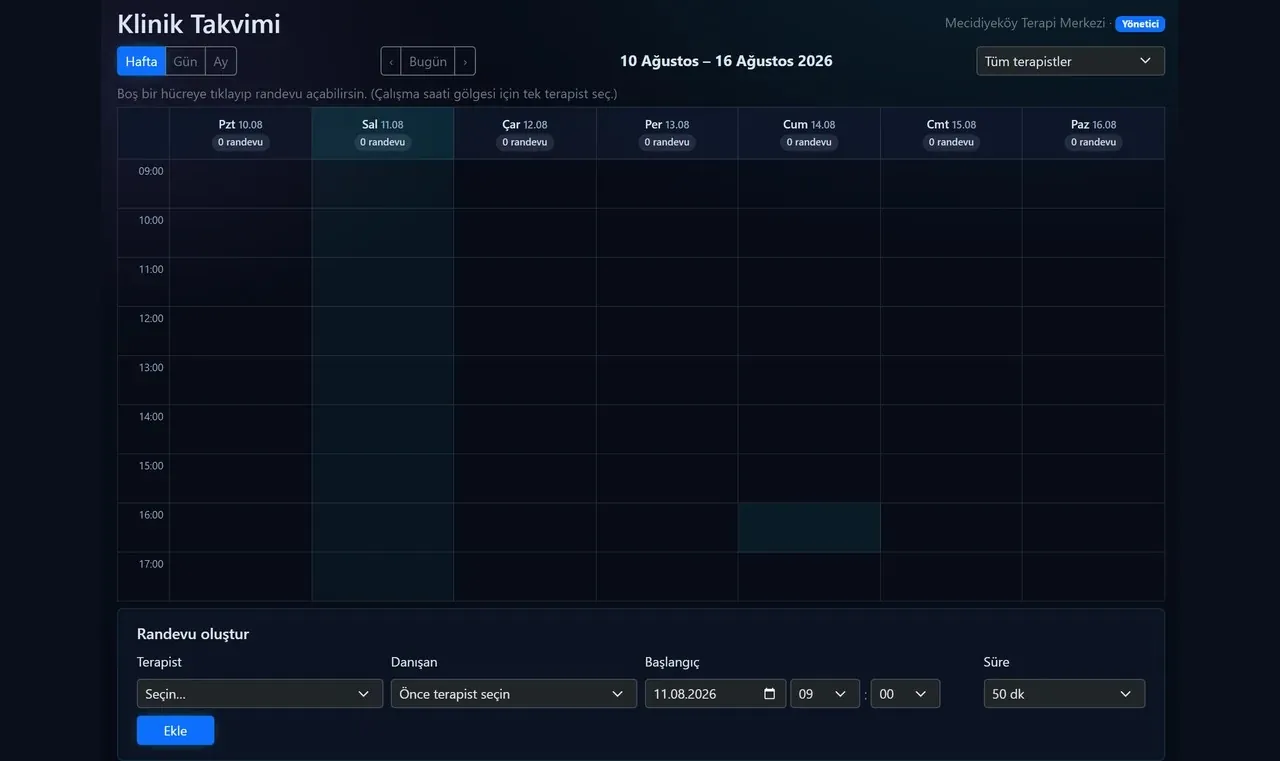The image size is (1280, 761).
Task: Click the Ekle button
Action: [175, 731]
